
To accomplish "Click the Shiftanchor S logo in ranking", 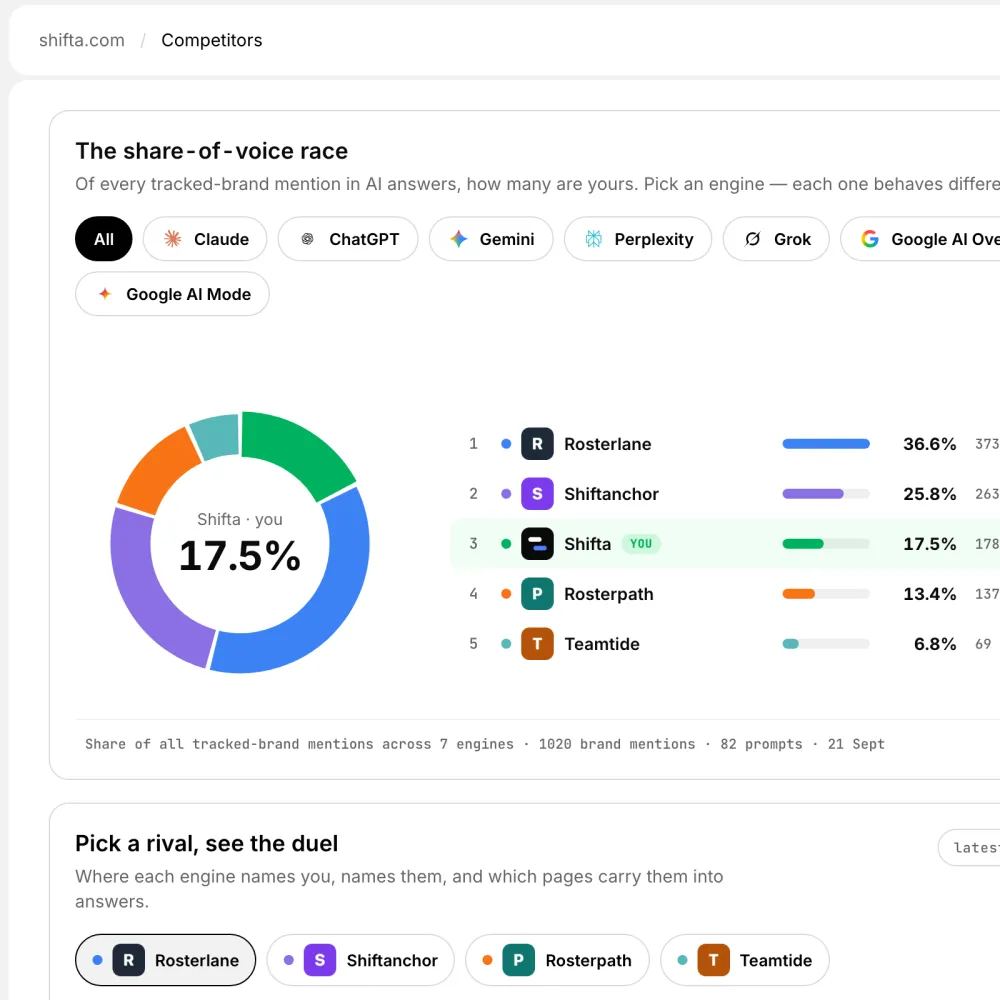I will click(x=537, y=494).
